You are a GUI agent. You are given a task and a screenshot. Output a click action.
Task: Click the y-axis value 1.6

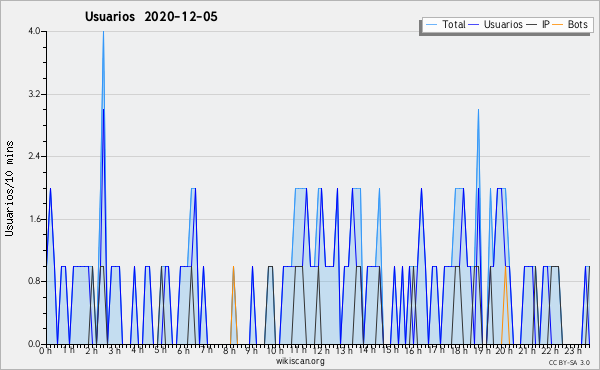pyautogui.click(x=34, y=219)
